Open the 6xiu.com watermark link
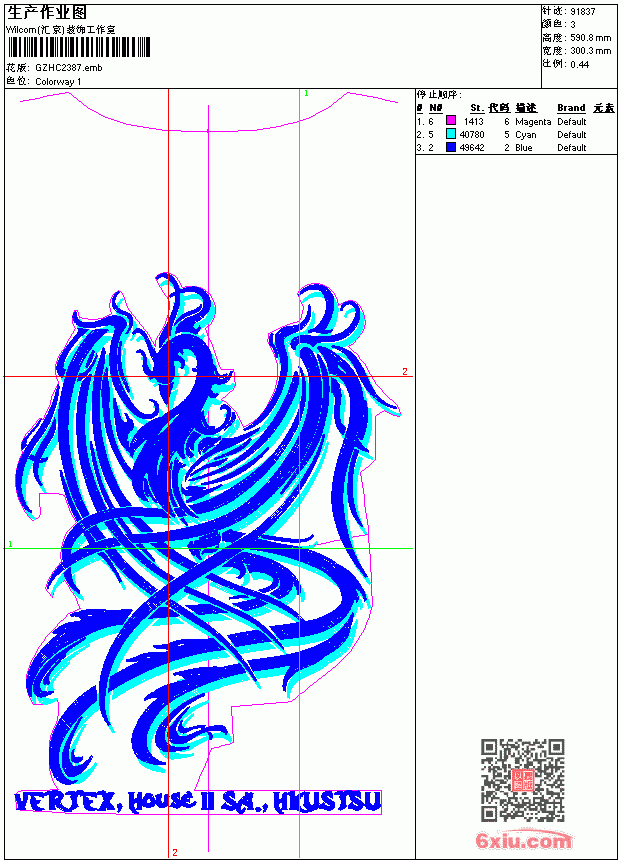The image size is (620, 860). point(523,840)
